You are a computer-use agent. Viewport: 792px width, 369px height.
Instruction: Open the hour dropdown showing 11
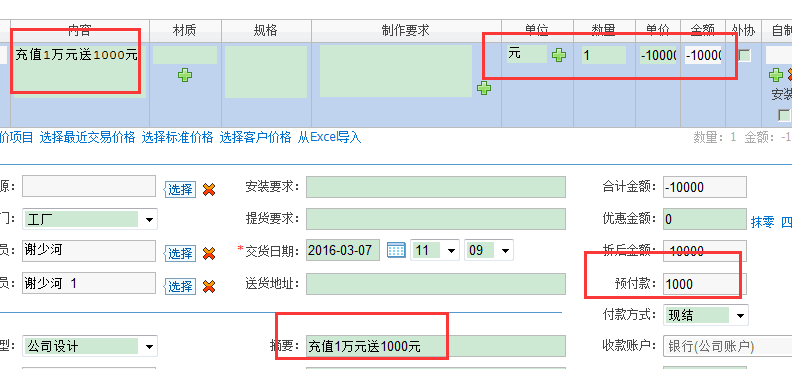451,250
